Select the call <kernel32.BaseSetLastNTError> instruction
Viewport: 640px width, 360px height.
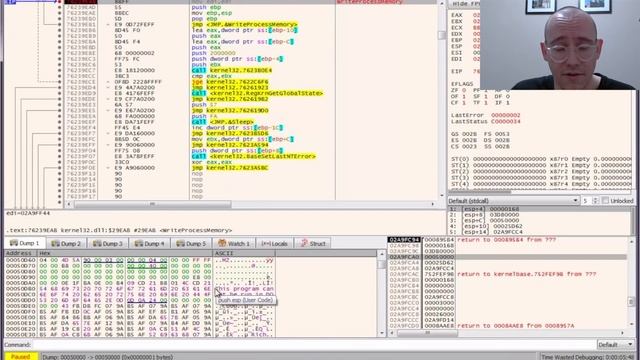point(253,156)
